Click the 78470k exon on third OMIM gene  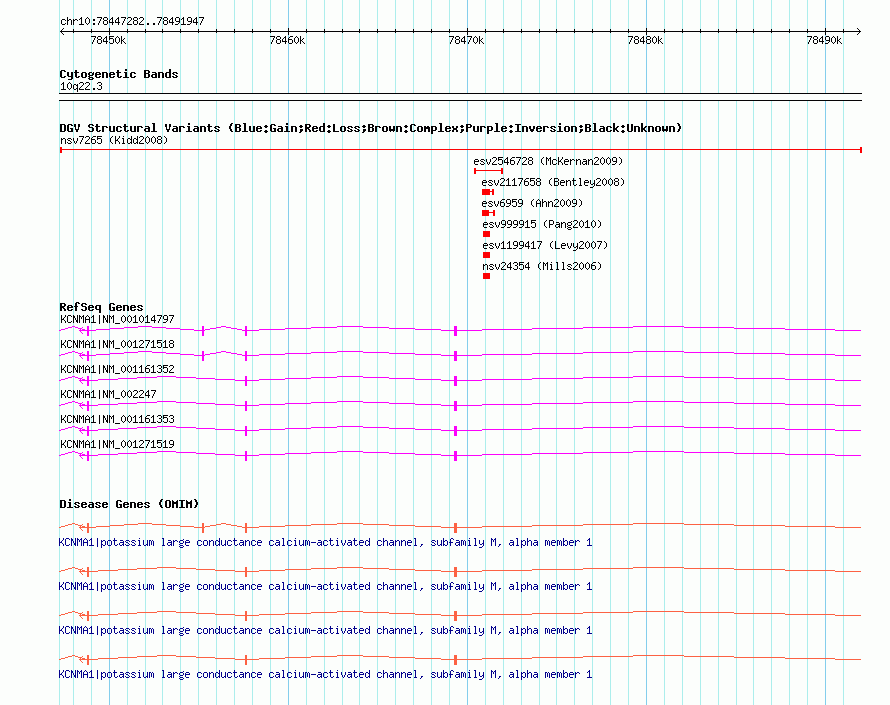click(x=455, y=616)
